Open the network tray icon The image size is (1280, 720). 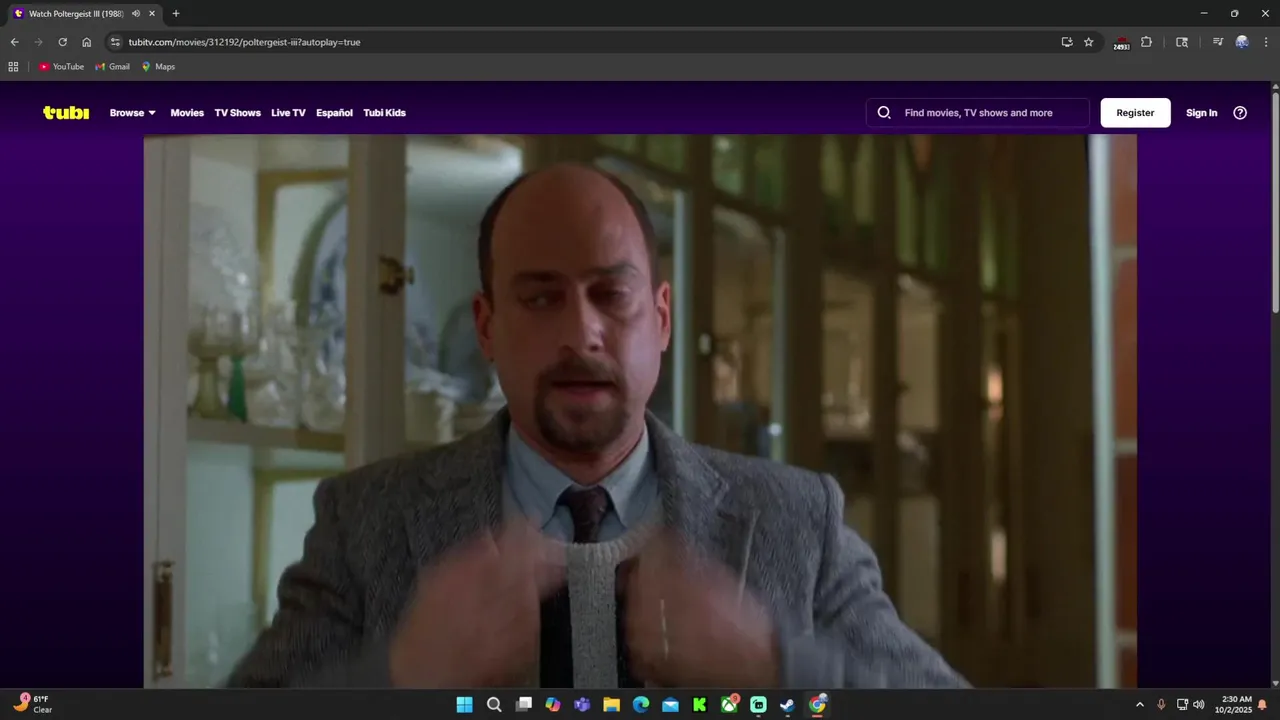(1182, 705)
